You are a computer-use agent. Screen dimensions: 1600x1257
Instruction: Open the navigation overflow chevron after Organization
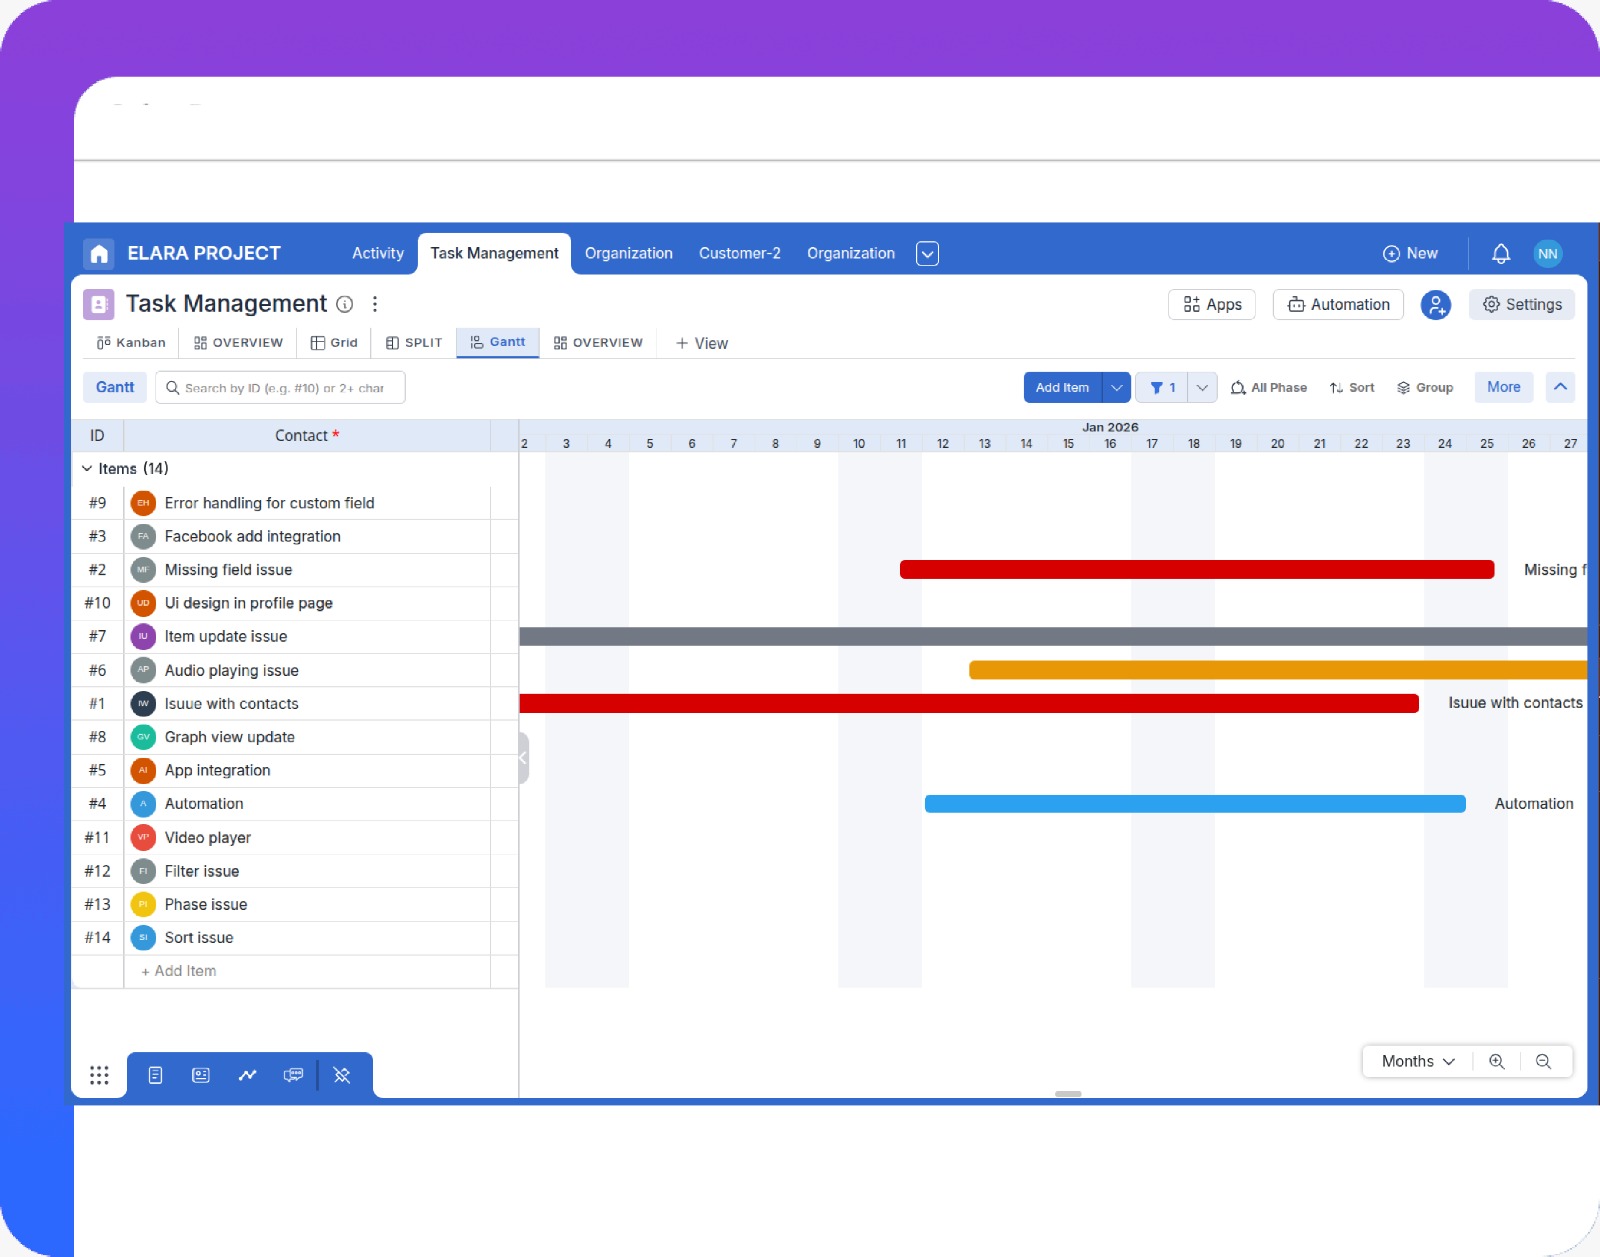(927, 253)
